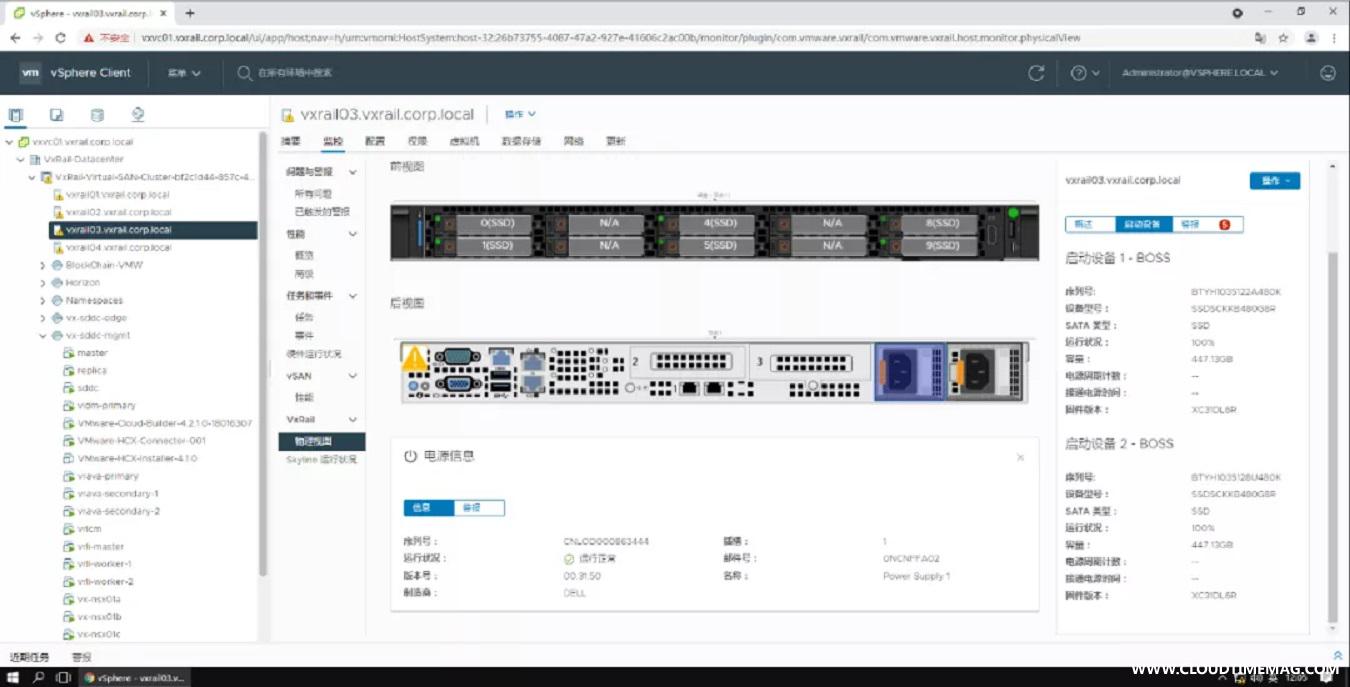Collapse the vxvc01.vxrail.corp.local tree node

[x=9, y=142]
